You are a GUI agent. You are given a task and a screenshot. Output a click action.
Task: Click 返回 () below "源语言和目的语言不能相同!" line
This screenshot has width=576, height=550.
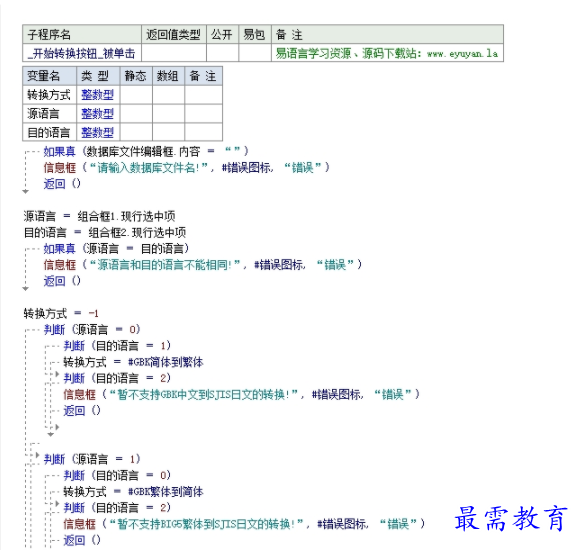click(x=62, y=281)
